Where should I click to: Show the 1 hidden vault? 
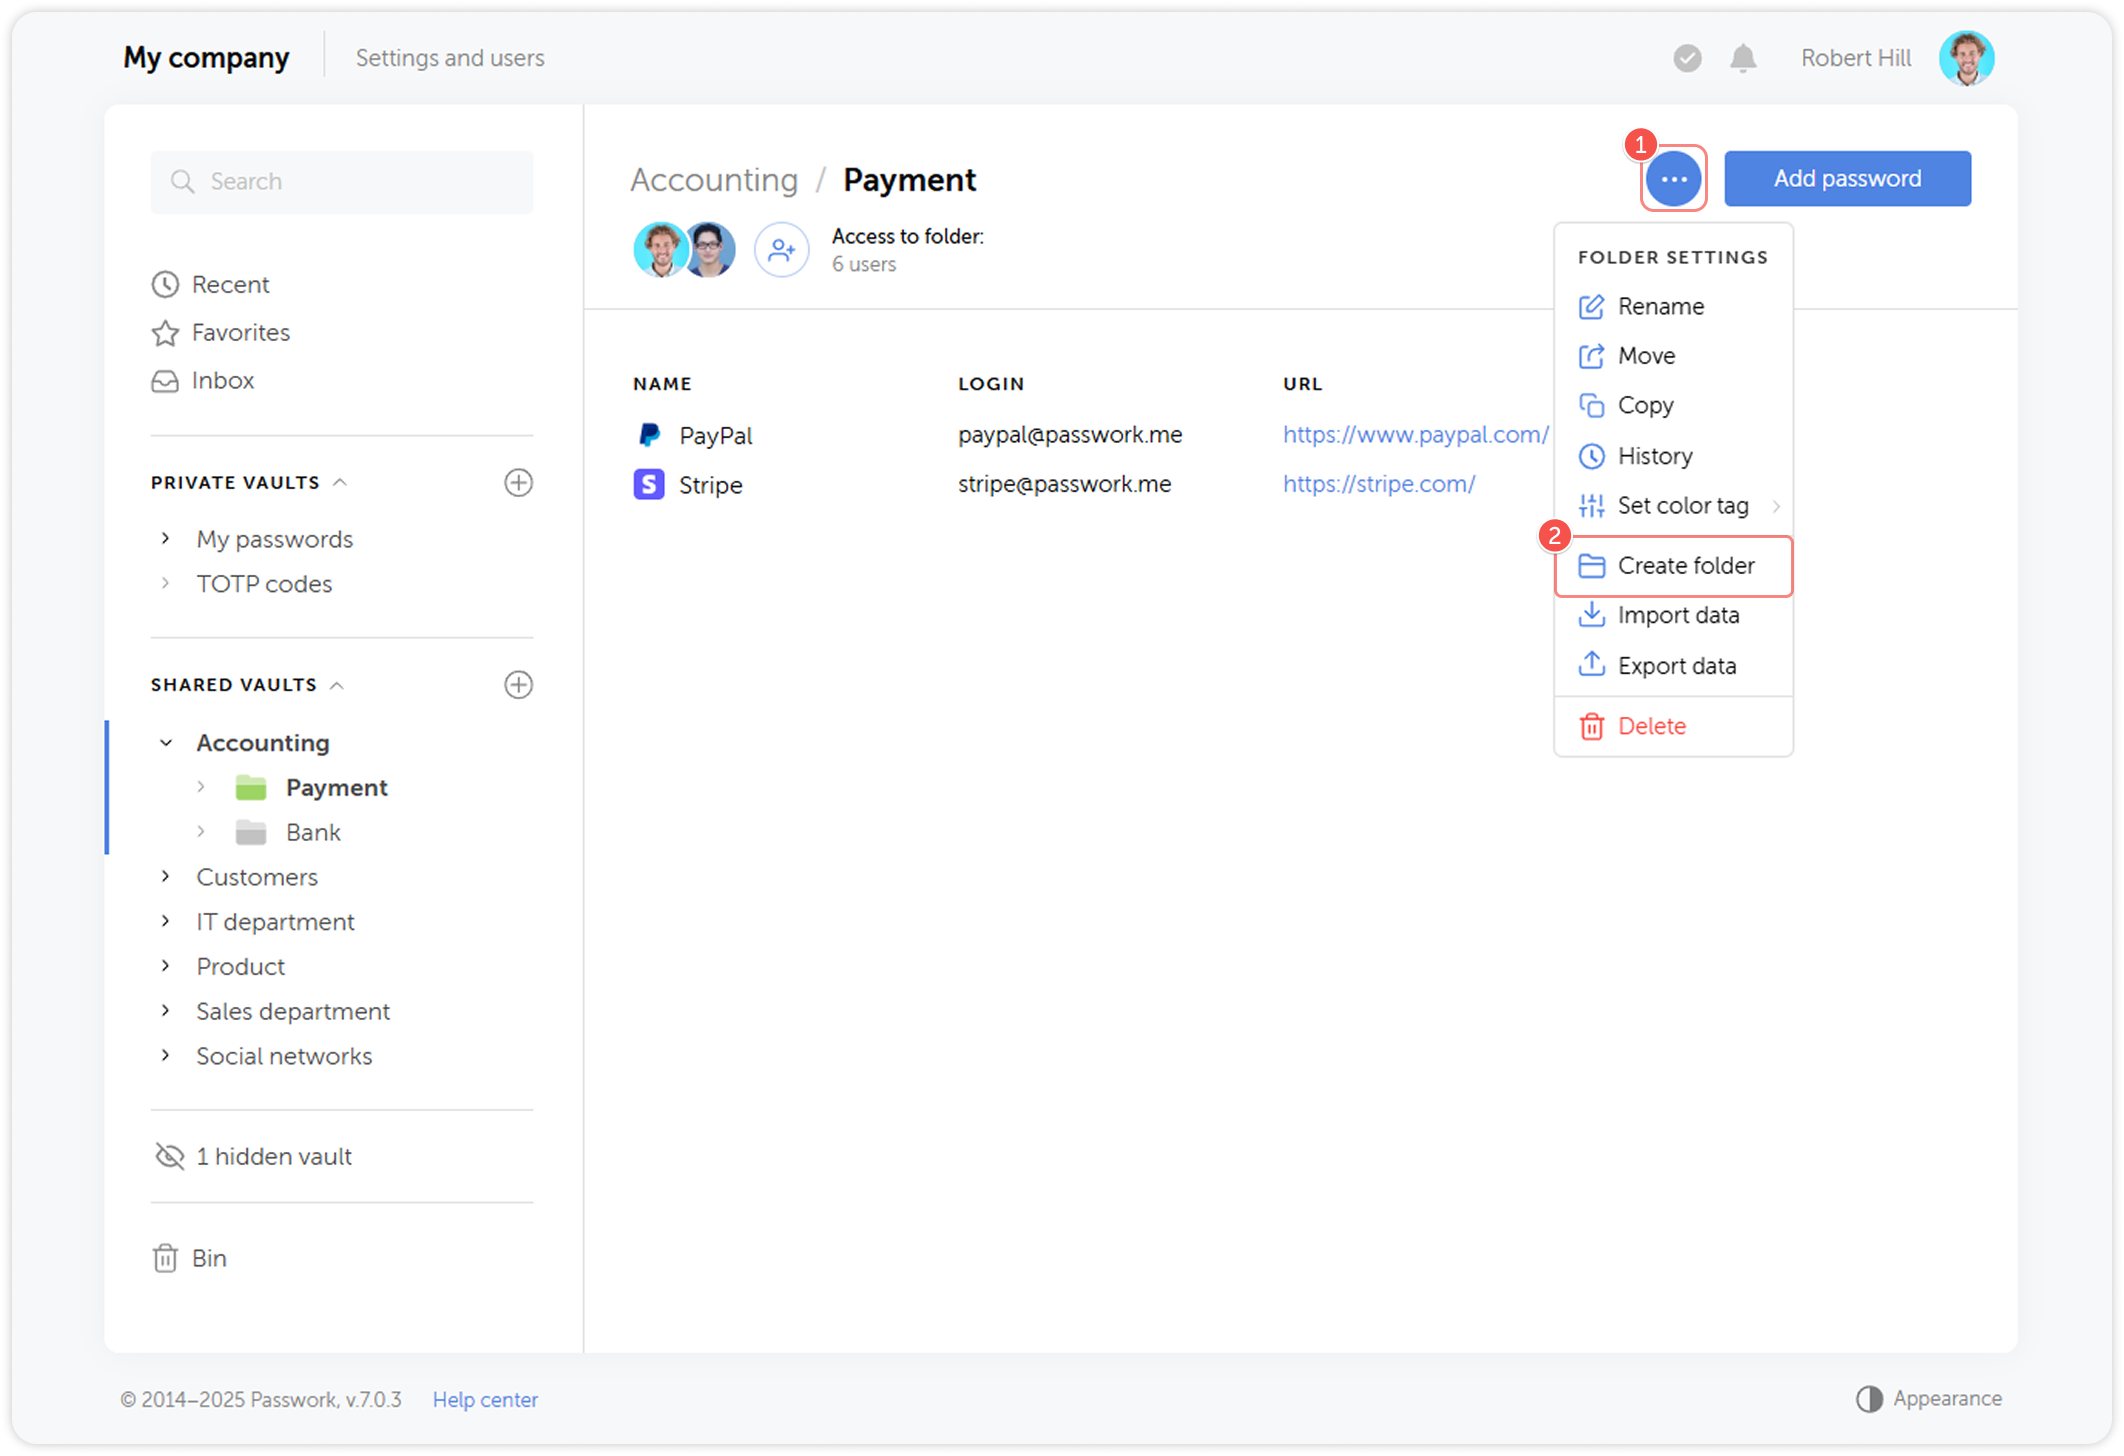(x=273, y=1156)
